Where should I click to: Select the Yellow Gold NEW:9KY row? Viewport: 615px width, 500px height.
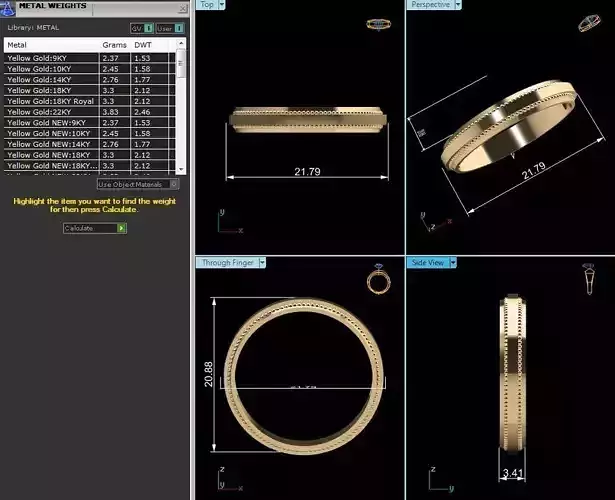click(x=89, y=123)
